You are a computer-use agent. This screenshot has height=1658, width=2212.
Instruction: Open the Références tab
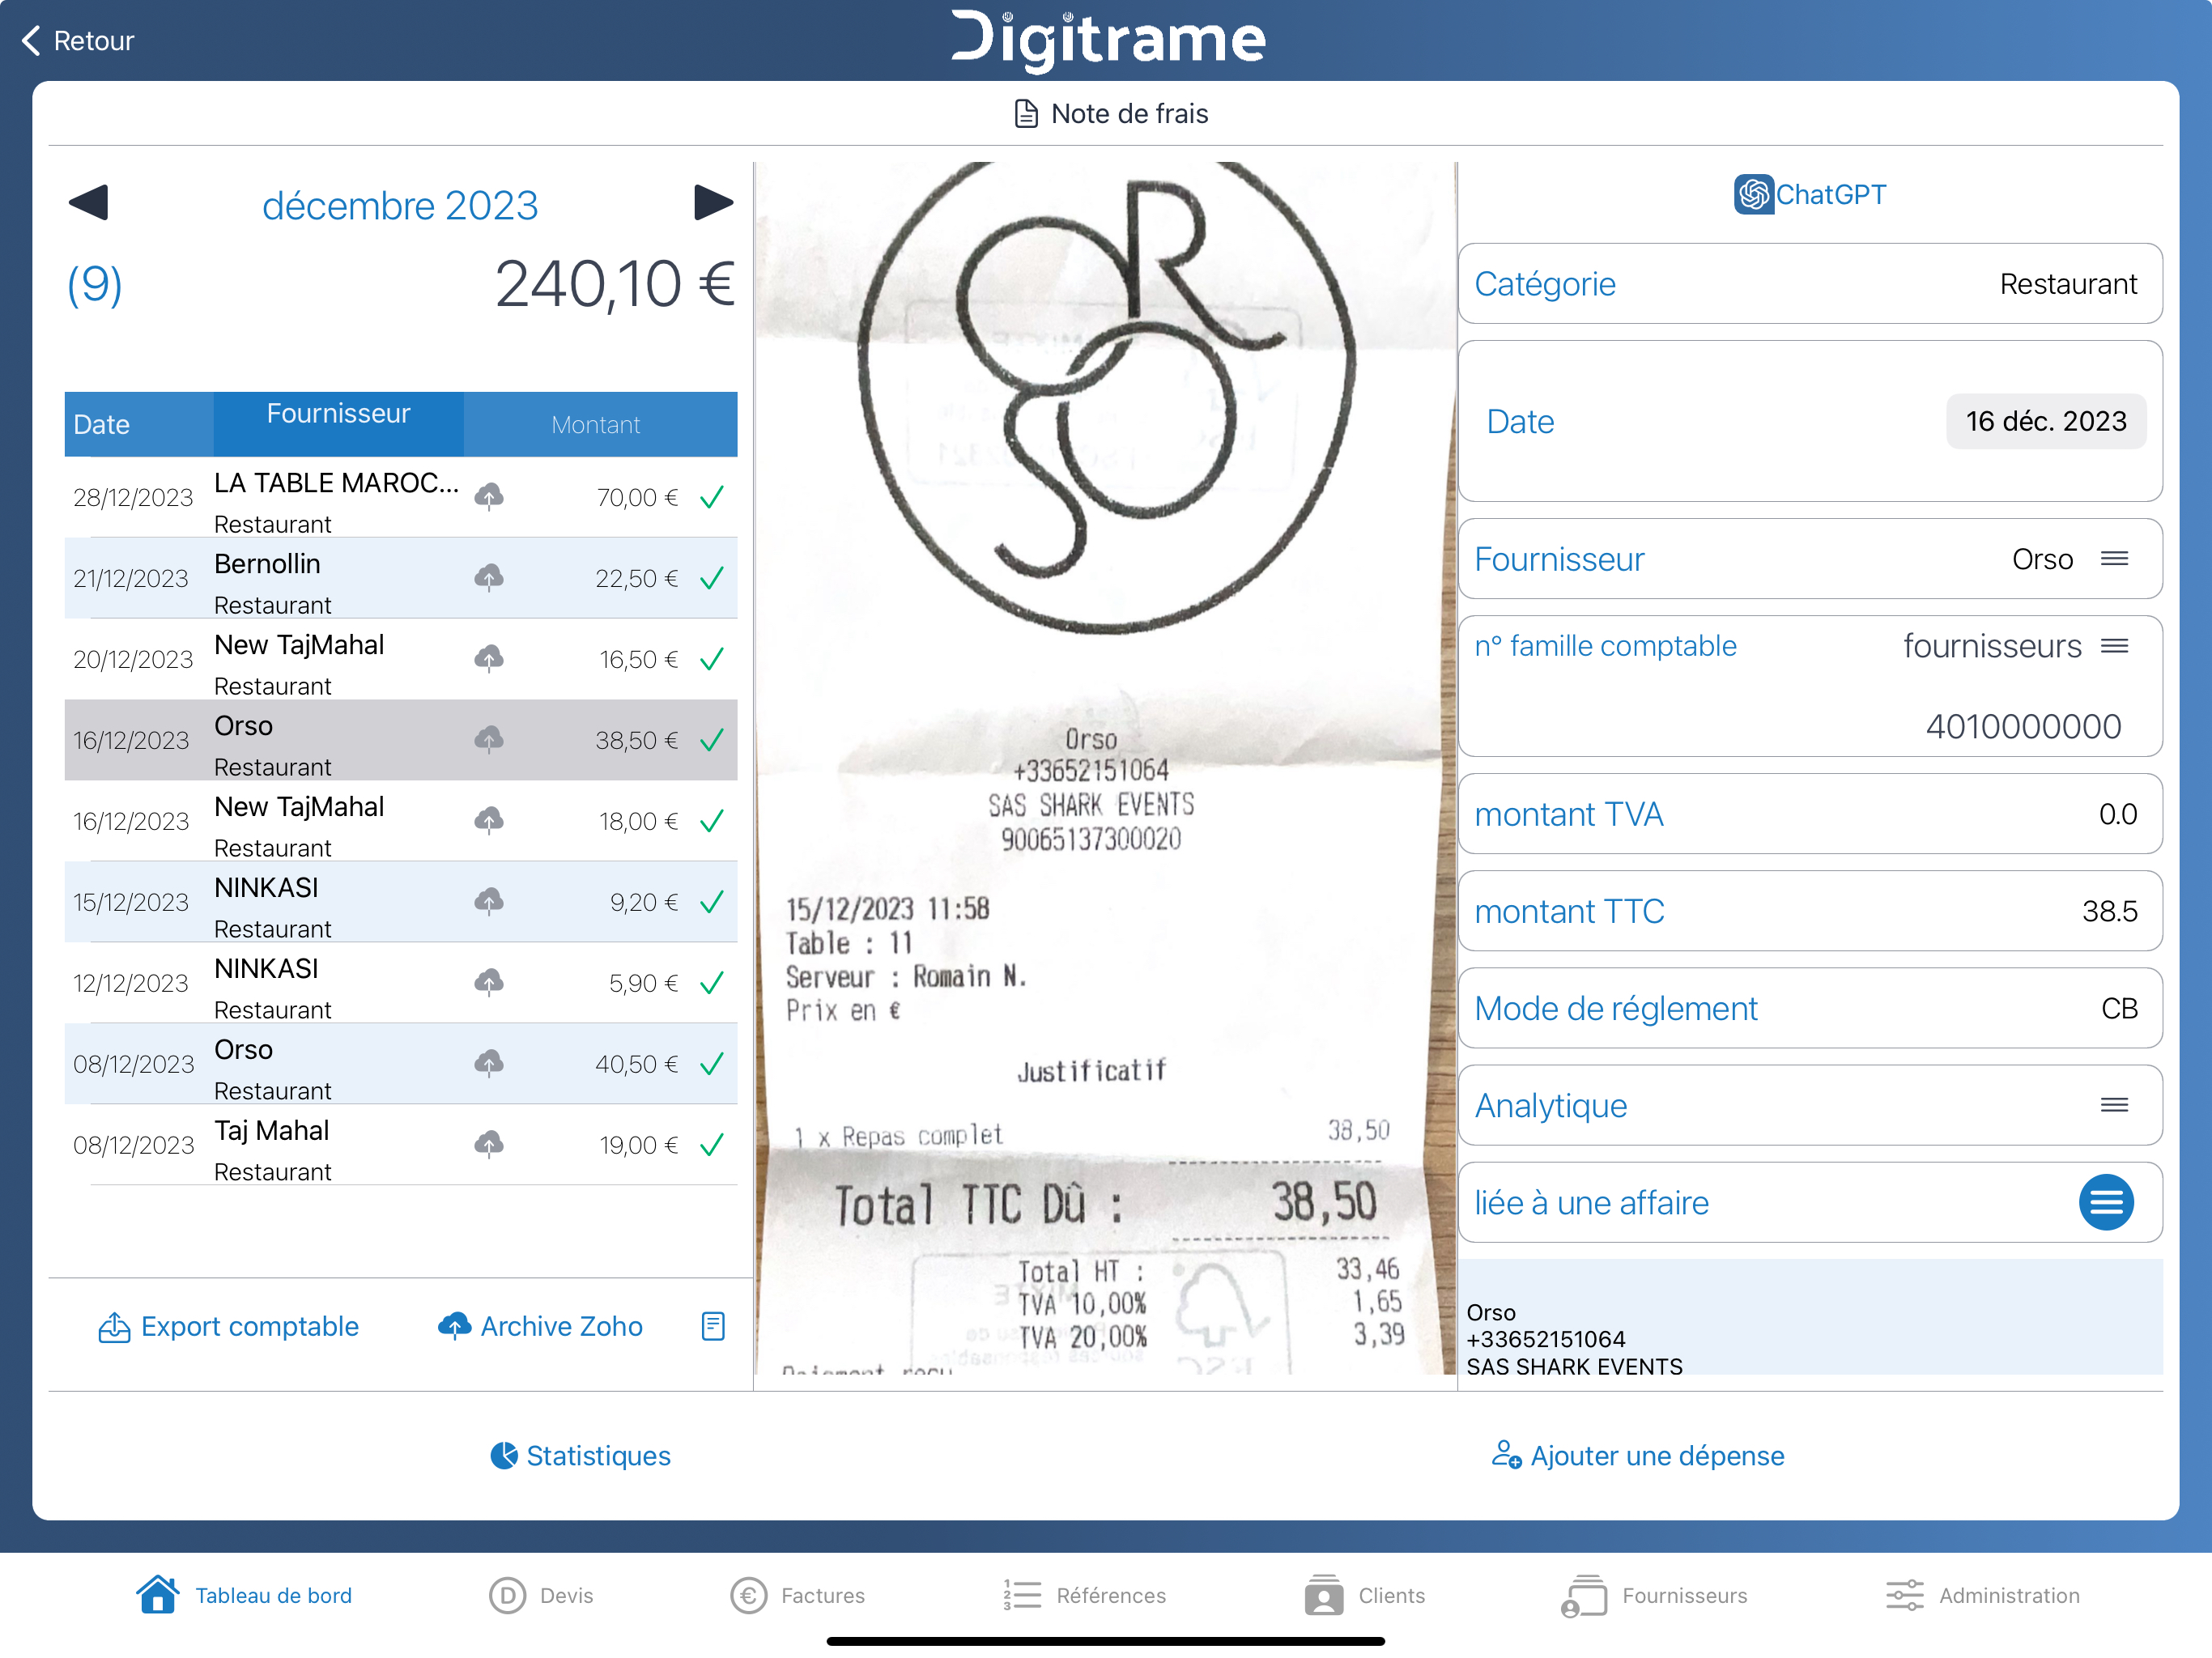click(x=1085, y=1596)
